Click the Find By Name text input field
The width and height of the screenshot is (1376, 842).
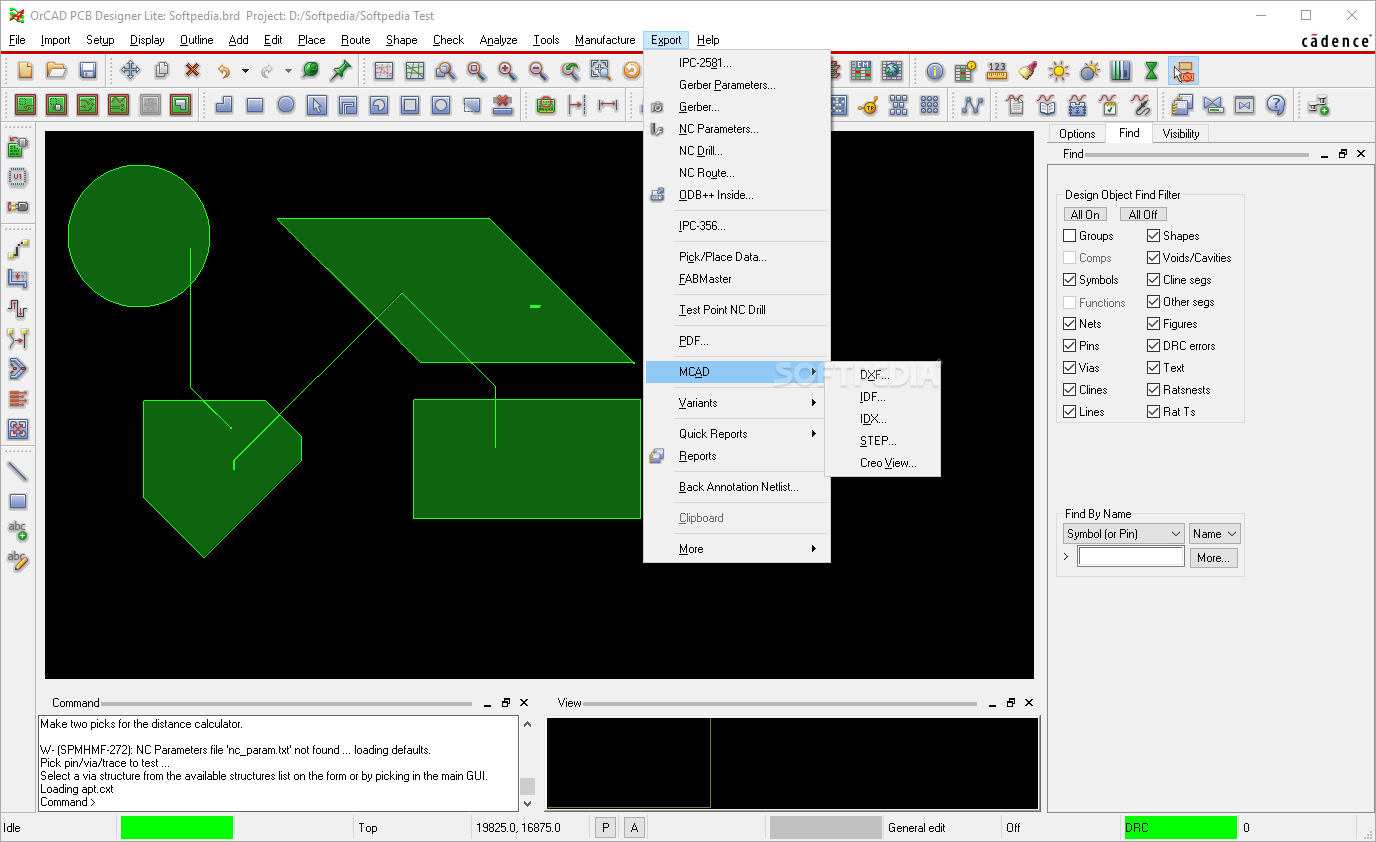[1131, 557]
